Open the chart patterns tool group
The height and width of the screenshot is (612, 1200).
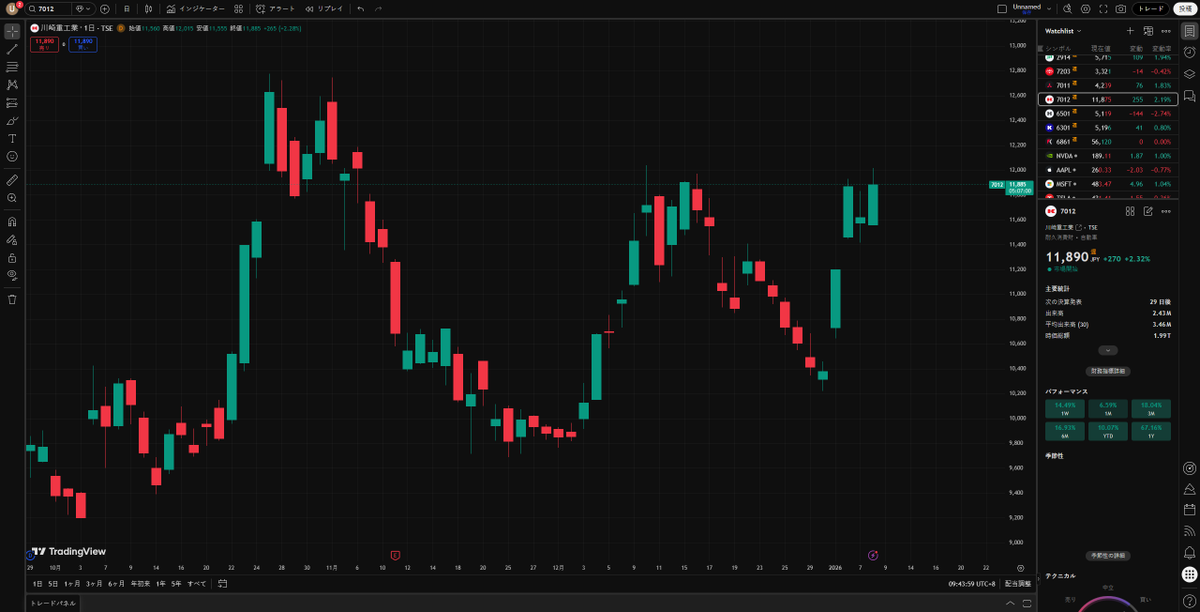(12, 85)
